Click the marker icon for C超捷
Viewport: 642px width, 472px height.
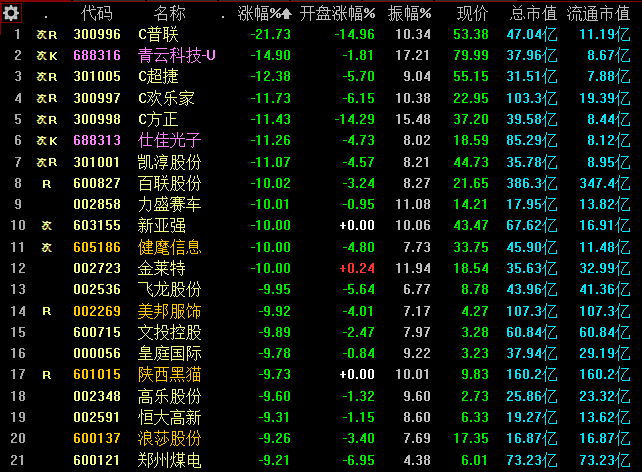coord(47,77)
